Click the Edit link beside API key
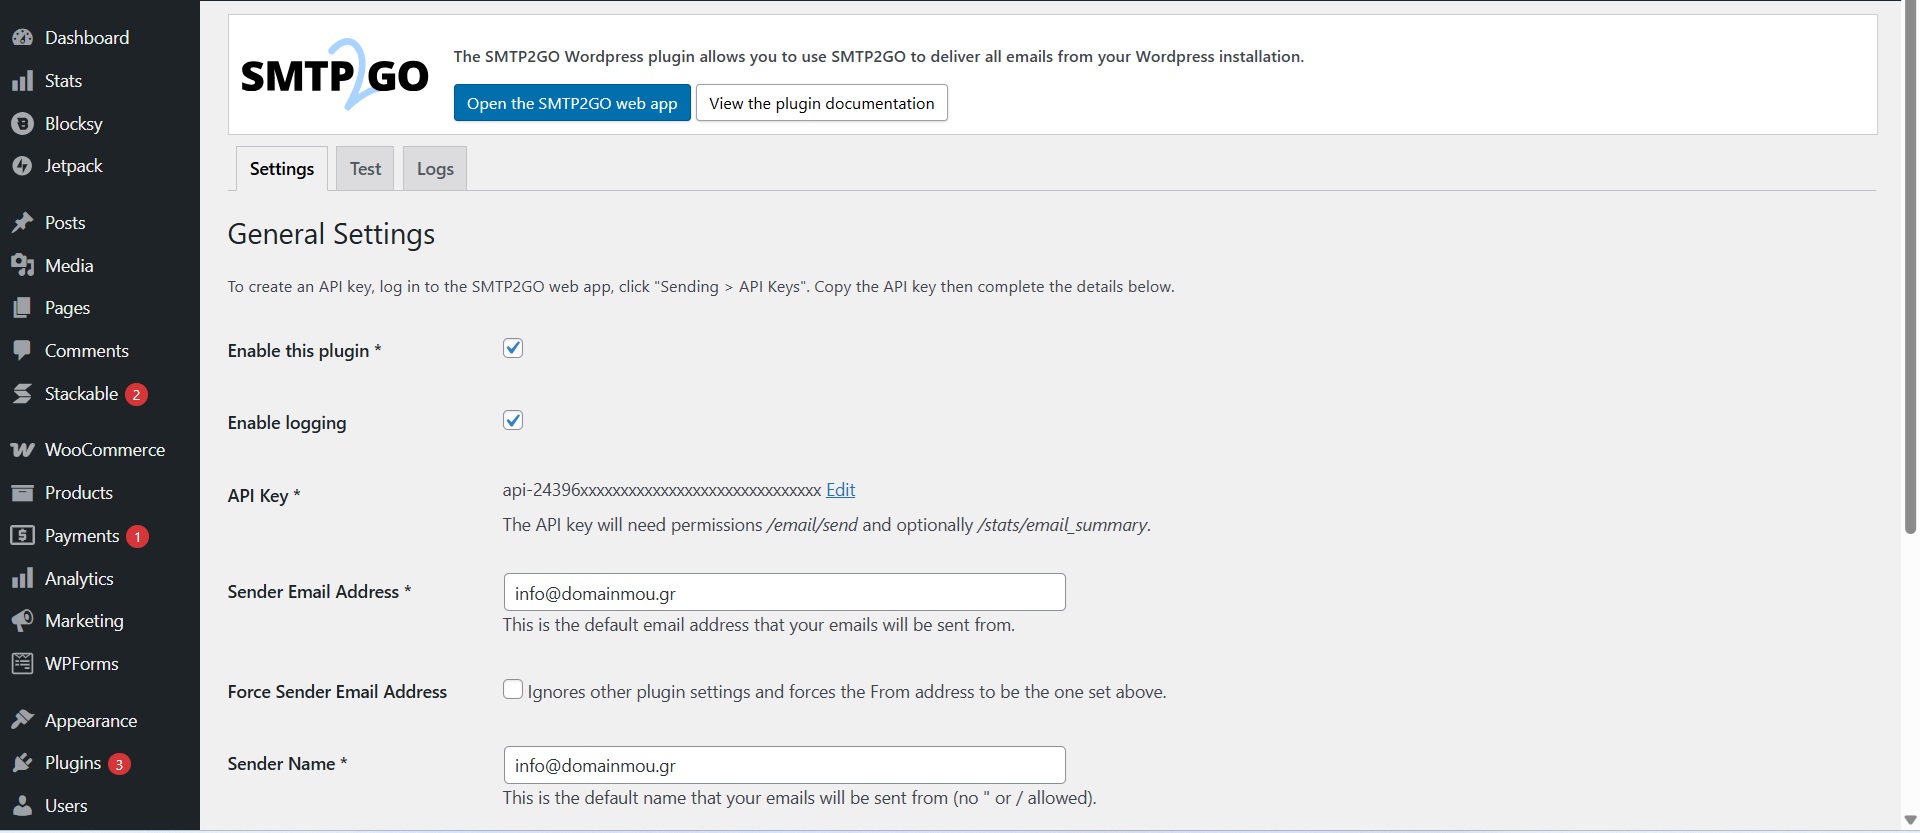1920x833 pixels. (x=840, y=490)
